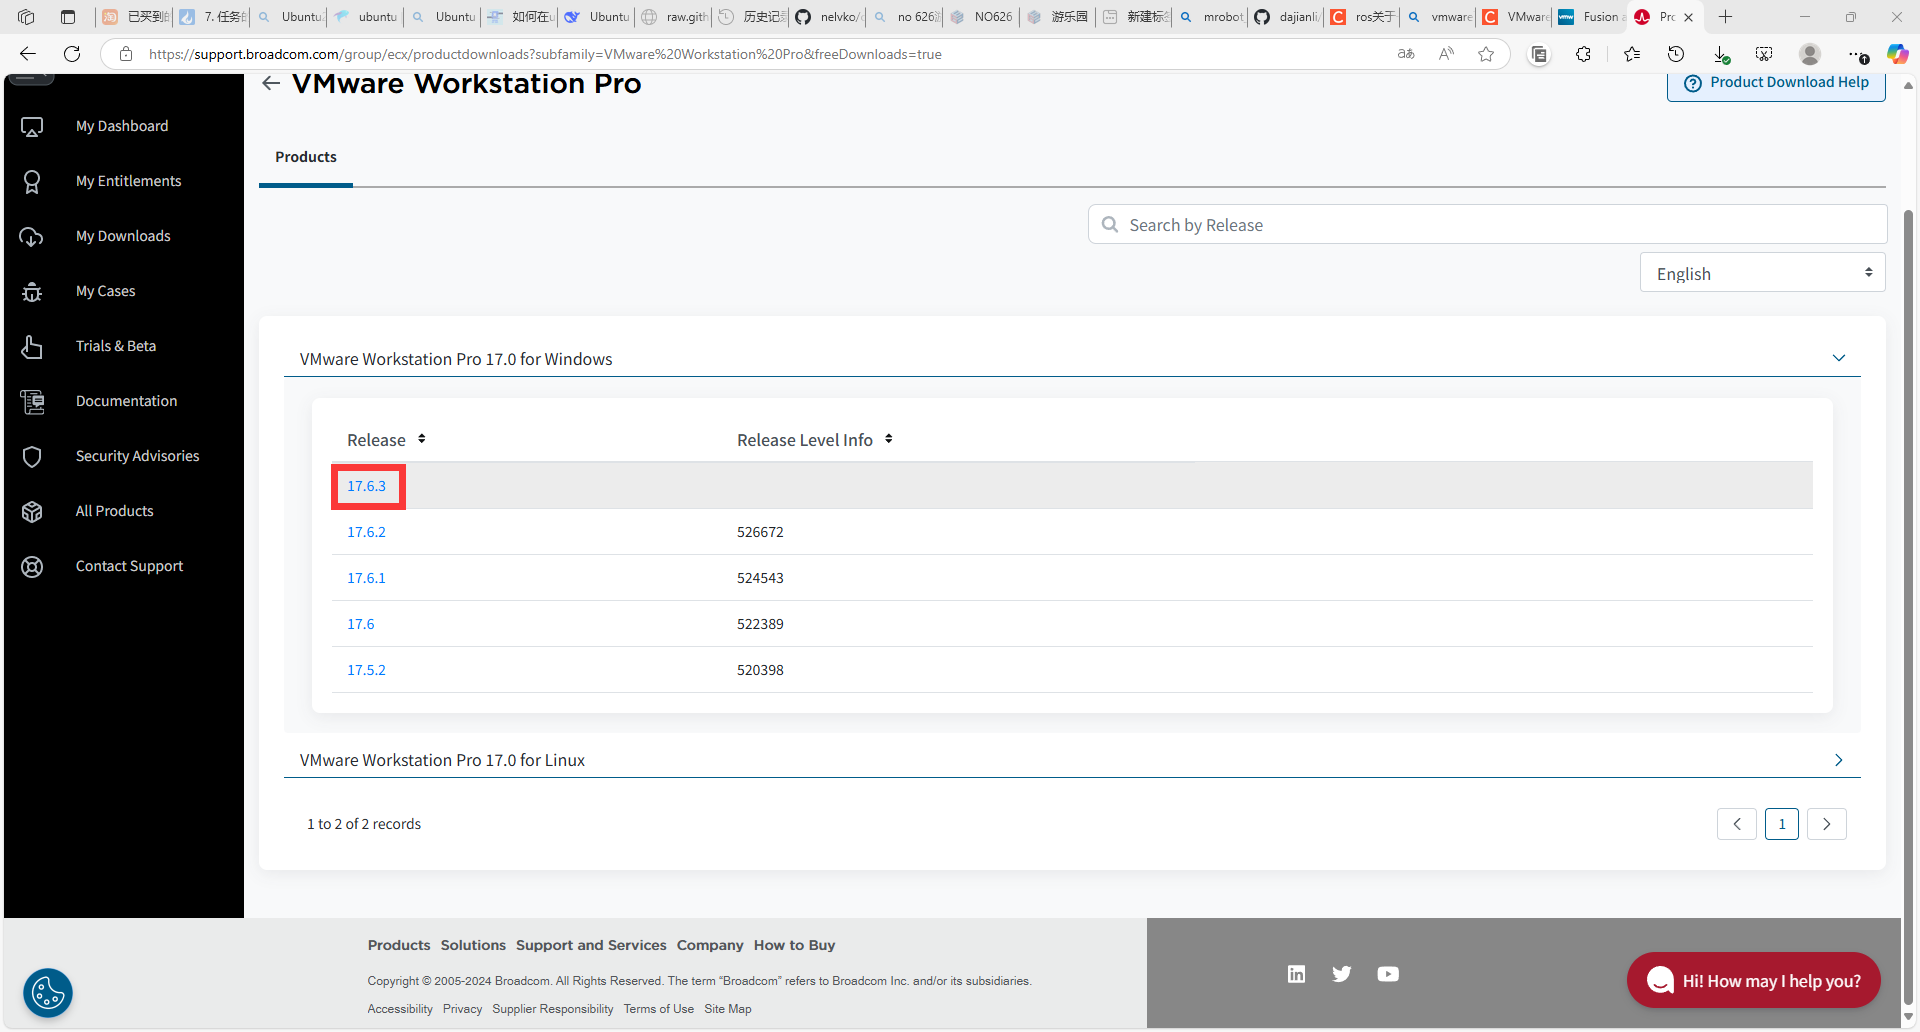Screen dimensions: 1920x1032
Task: Open My Entitlements badge icon
Action: 32,182
